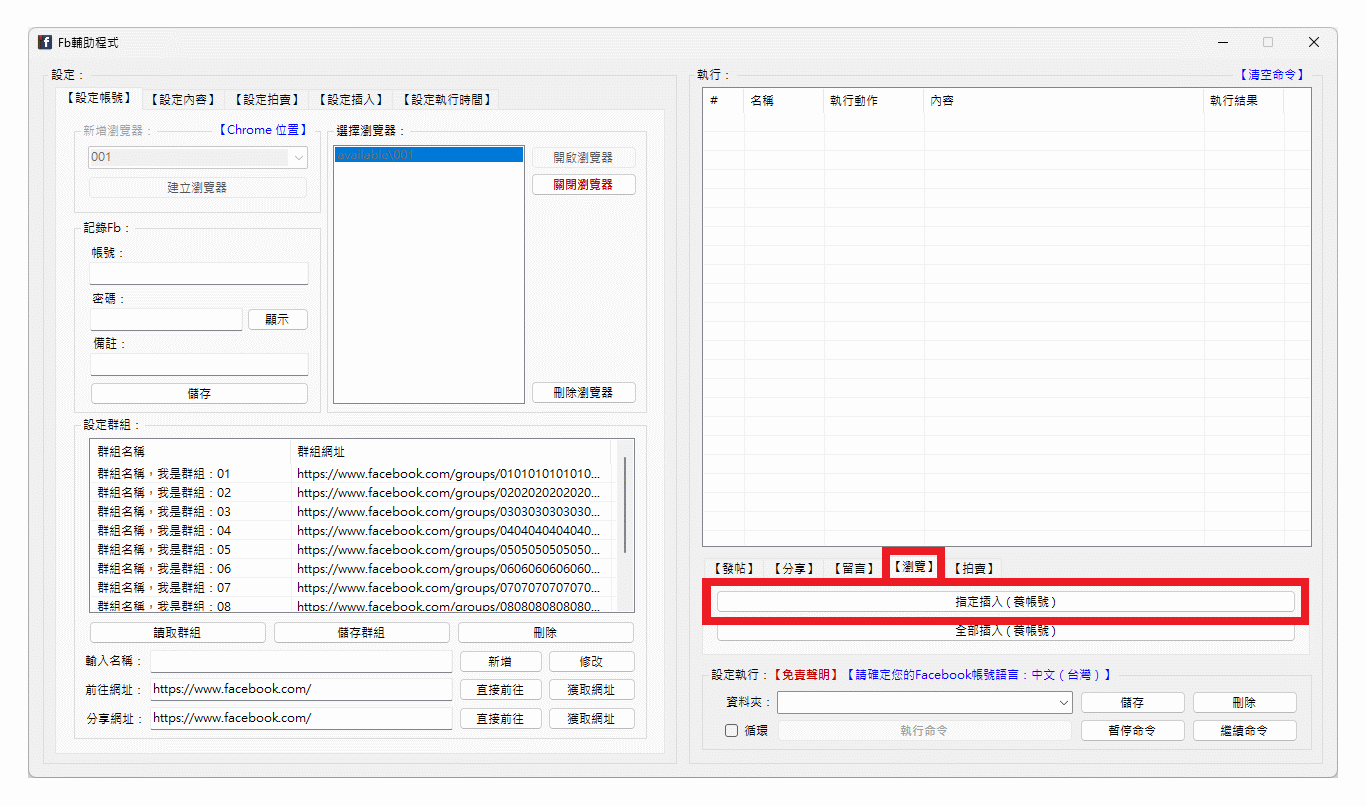Click the 新增 button
This screenshot has width=1366, height=806.
click(501, 662)
